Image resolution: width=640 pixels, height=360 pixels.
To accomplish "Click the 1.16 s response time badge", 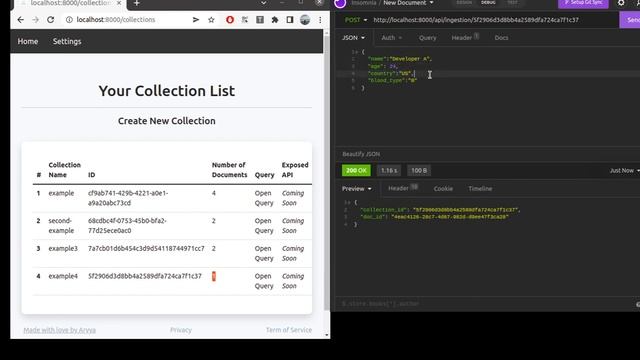I will (x=389, y=170).
